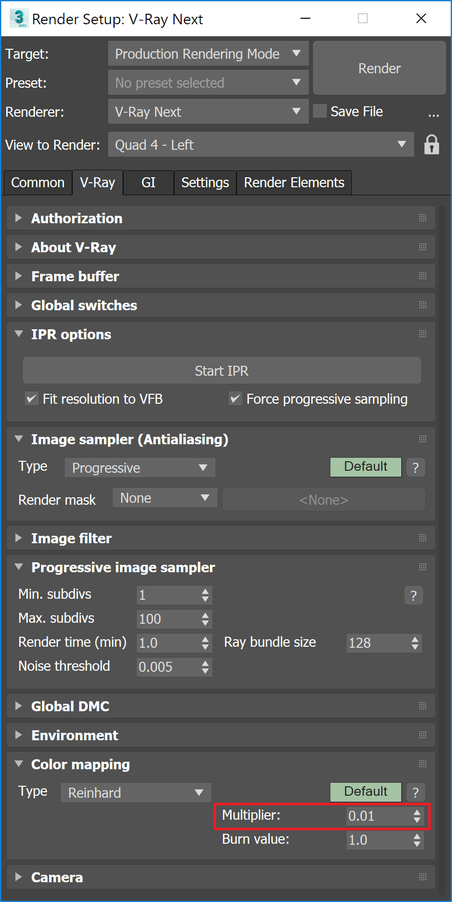The height and width of the screenshot is (902, 452).
Task: Collapse the Progressive image sampler rollout
Action: pyautogui.click(x=18, y=567)
